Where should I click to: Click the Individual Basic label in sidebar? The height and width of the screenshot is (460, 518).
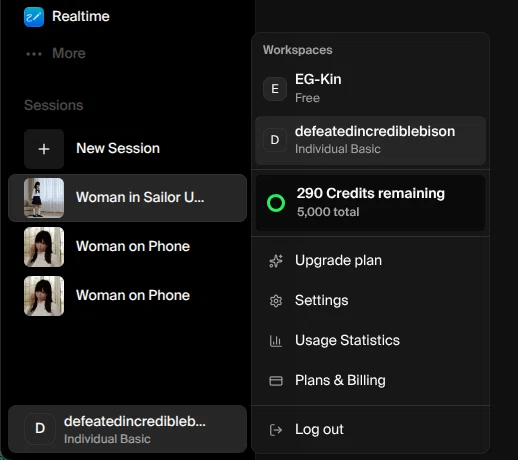click(x=107, y=439)
